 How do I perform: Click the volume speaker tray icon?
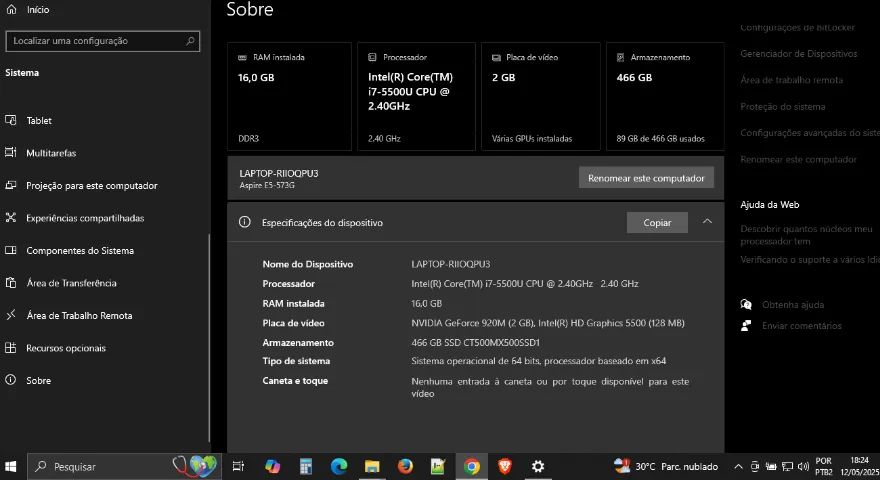coord(803,467)
